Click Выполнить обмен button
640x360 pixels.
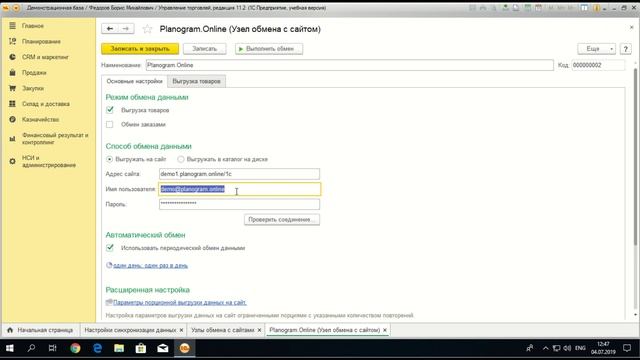coord(269,49)
